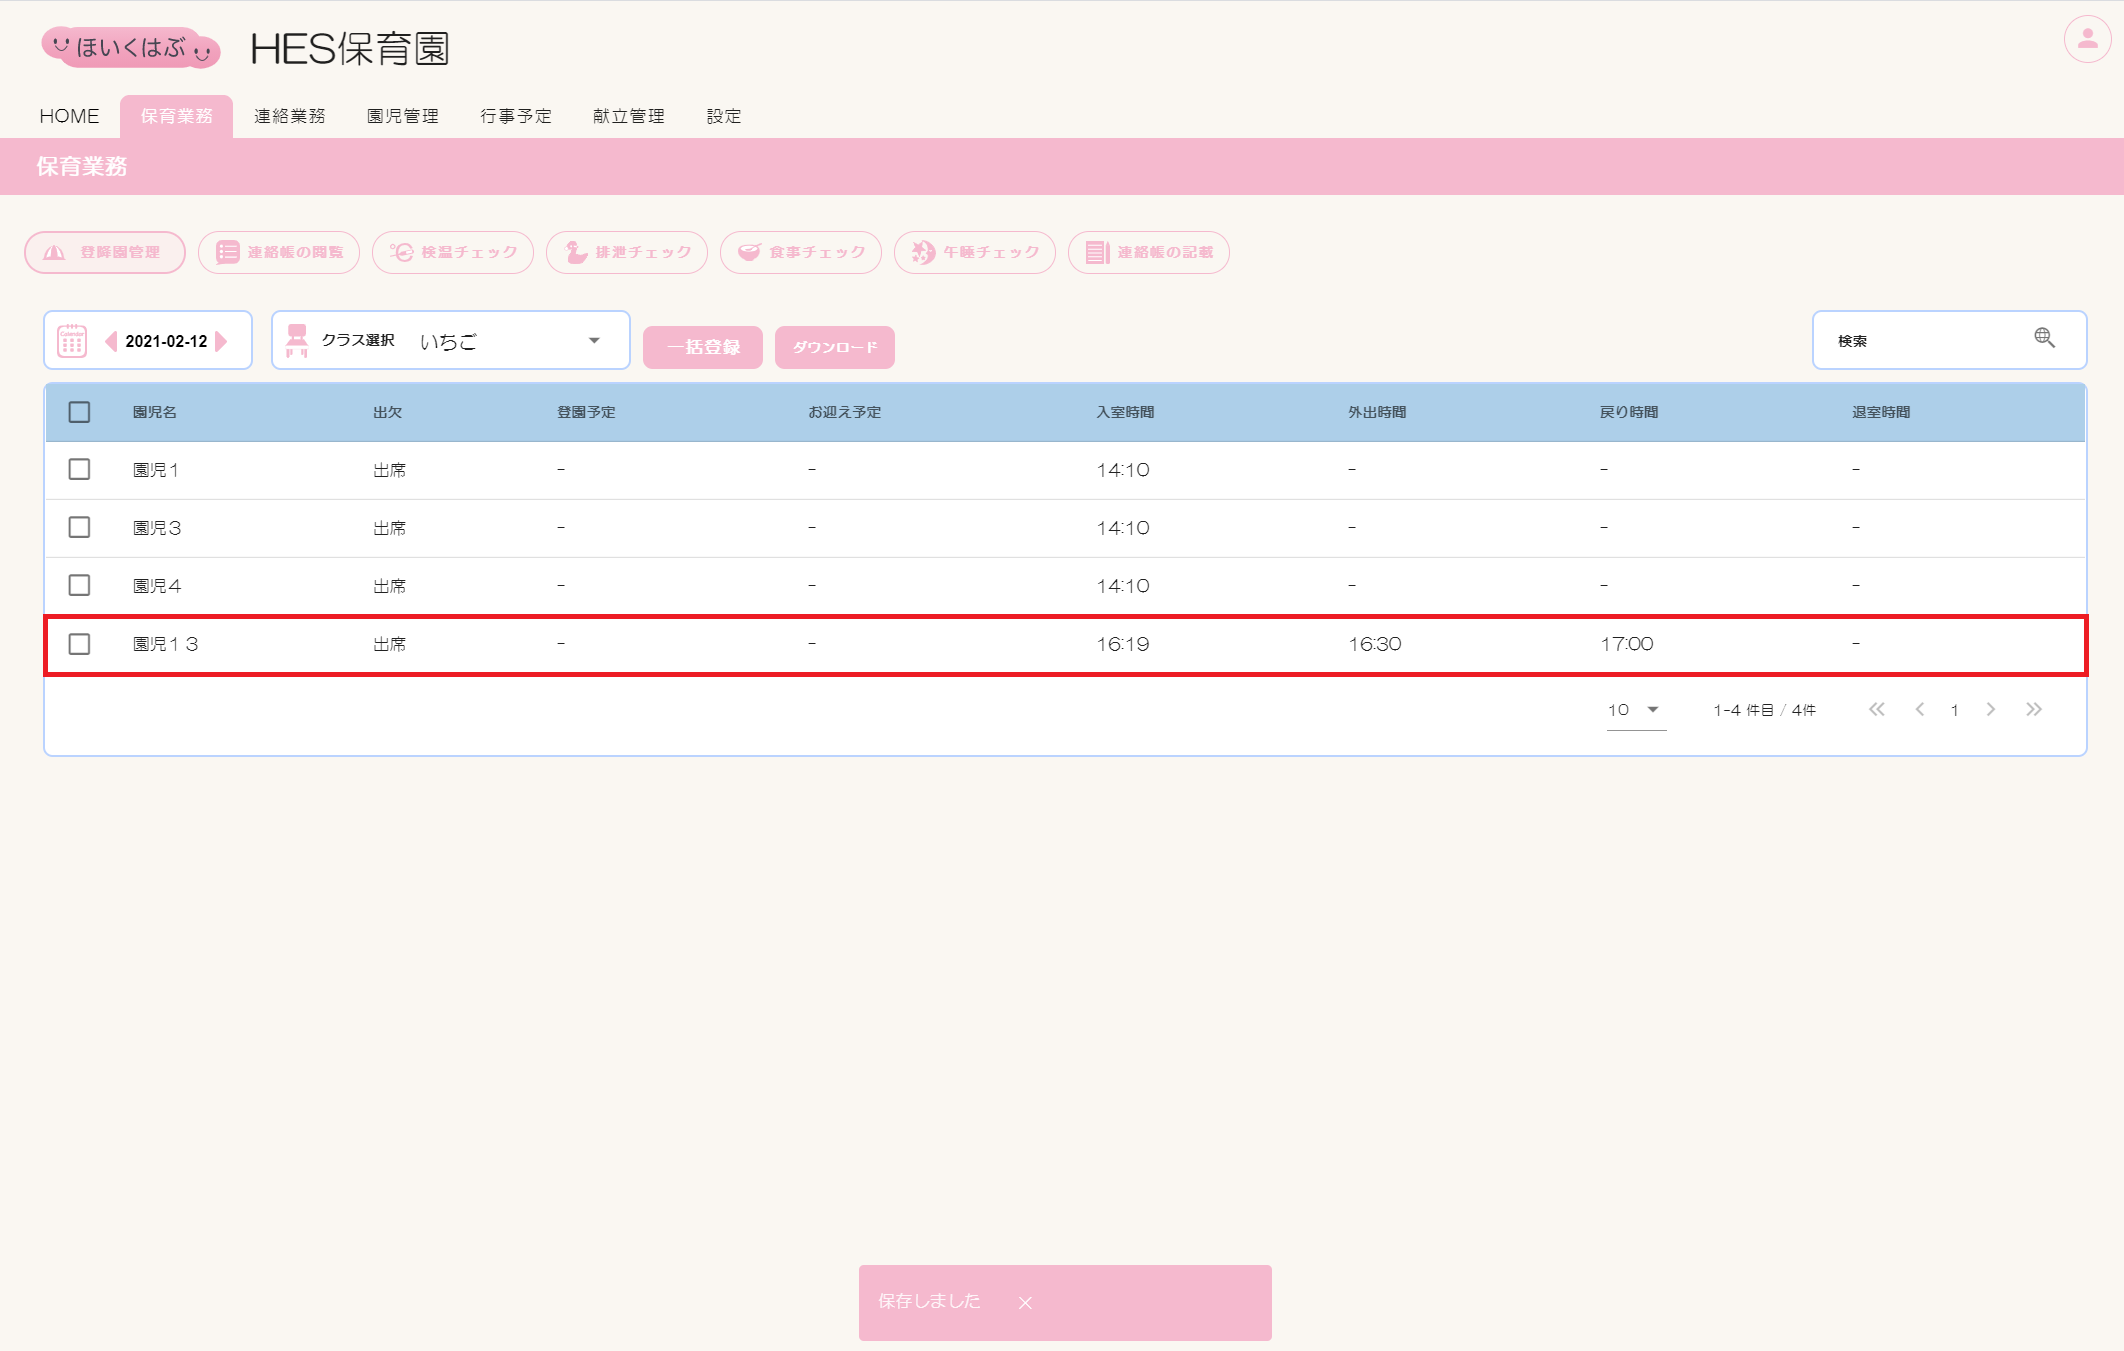The height and width of the screenshot is (1351, 2124).
Task: Check the box for 園児3
Action: (79, 527)
